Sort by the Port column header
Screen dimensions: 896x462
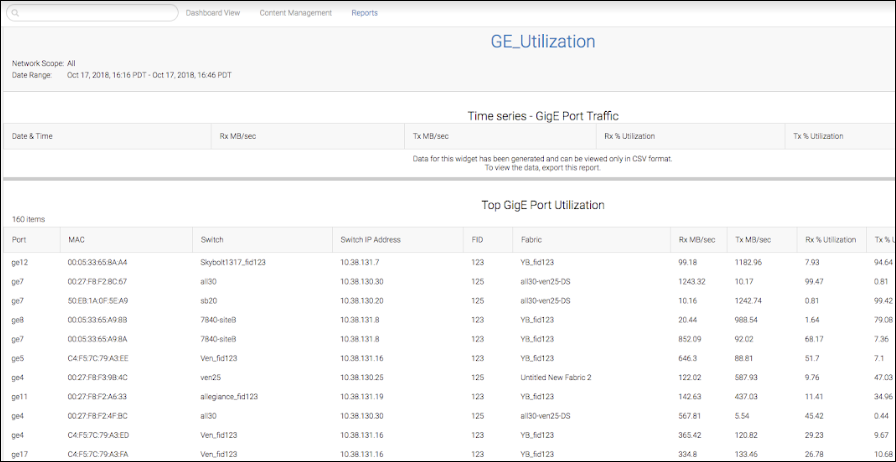(20, 240)
